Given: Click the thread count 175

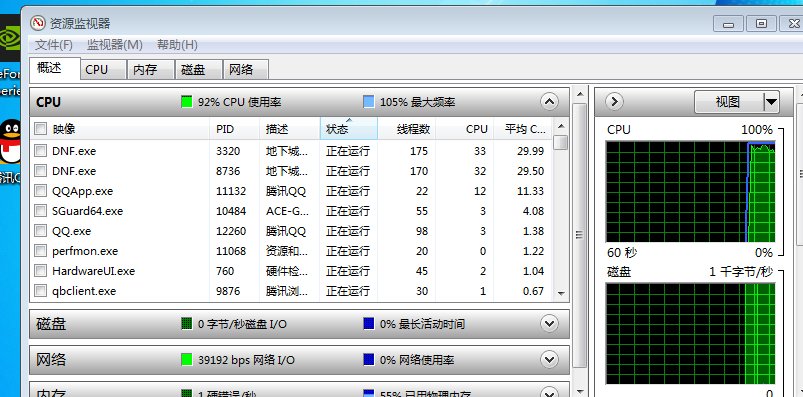Looking at the screenshot, I should 419,151.
